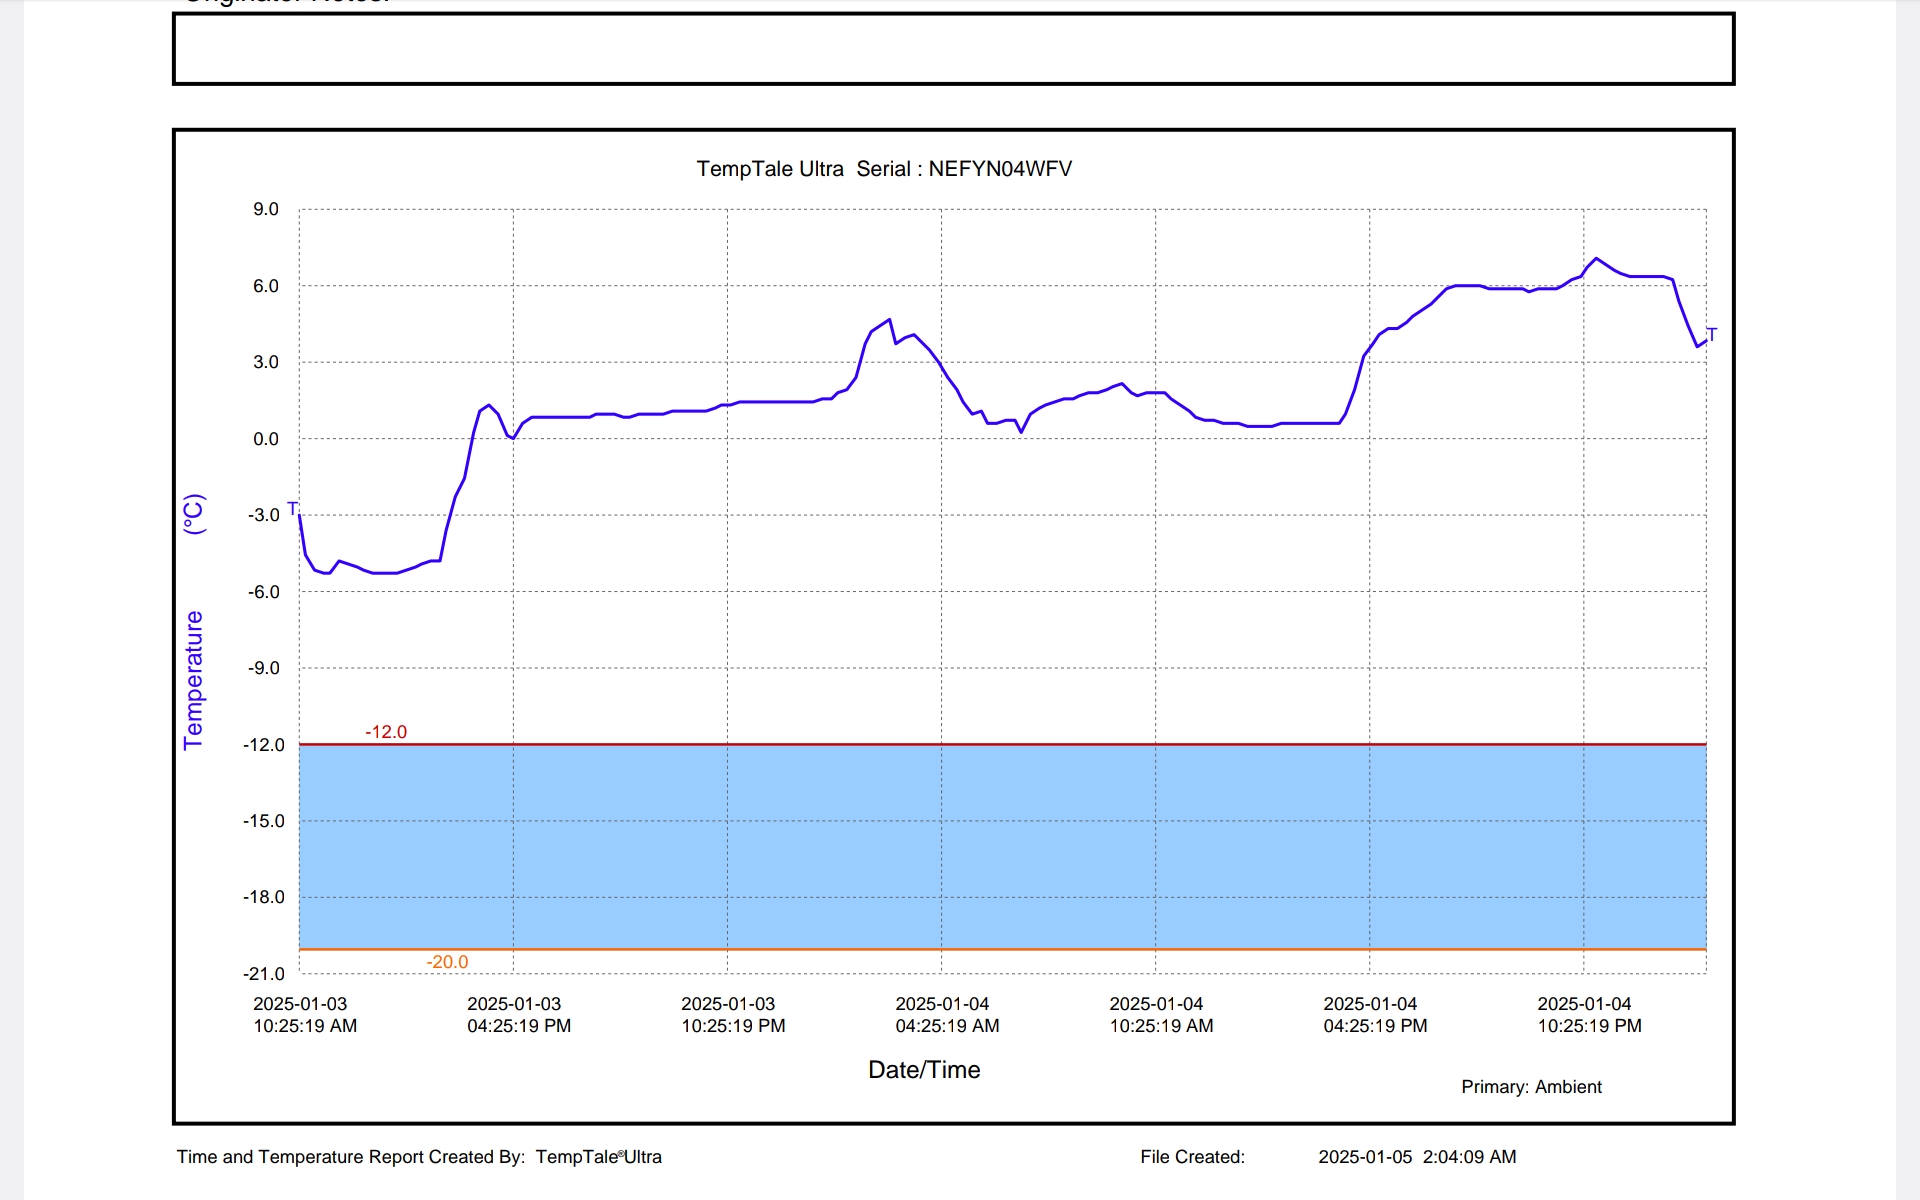
Task: Click the y-axis value -6.0
Action: [x=264, y=592]
